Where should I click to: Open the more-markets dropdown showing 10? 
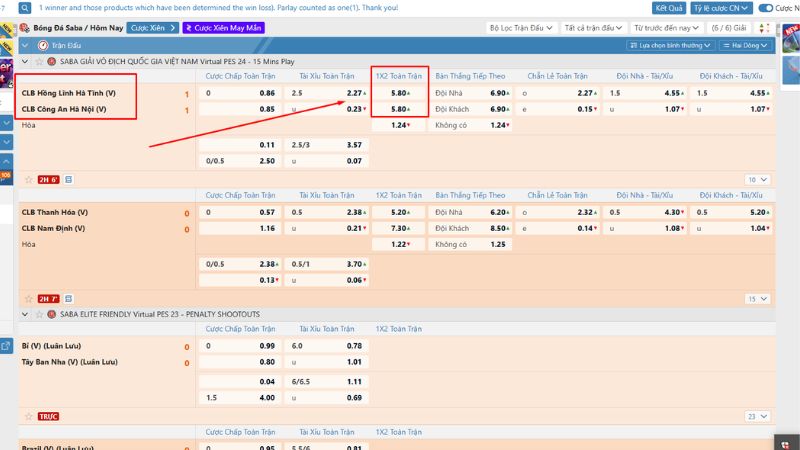[757, 180]
